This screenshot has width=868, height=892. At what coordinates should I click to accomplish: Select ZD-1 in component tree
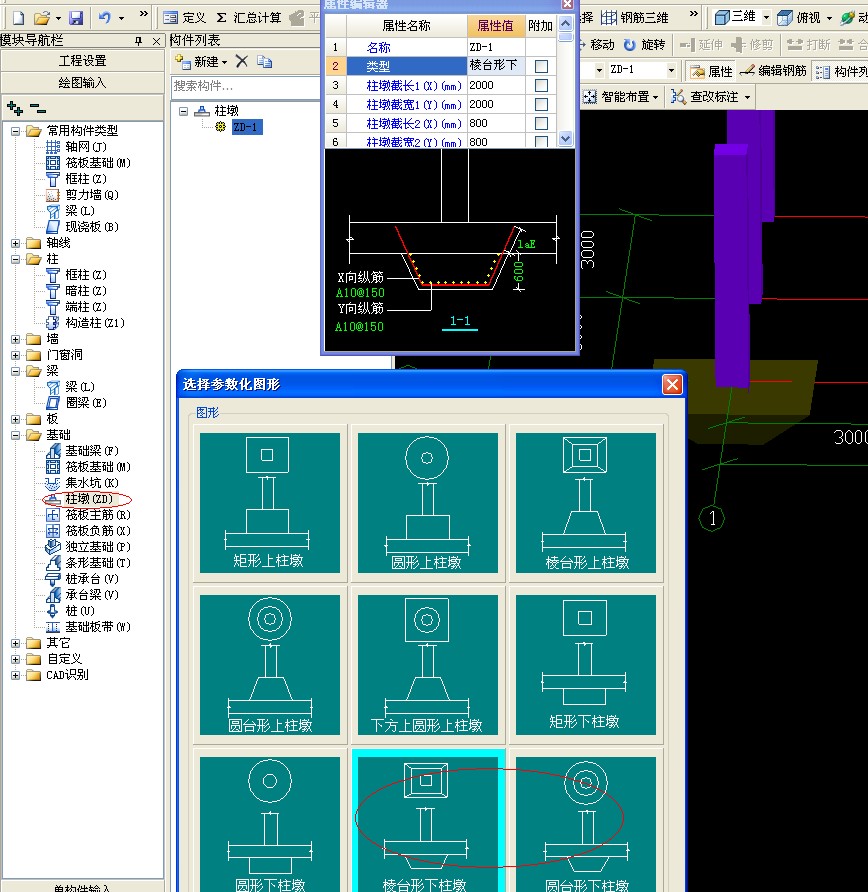pyautogui.click(x=247, y=127)
